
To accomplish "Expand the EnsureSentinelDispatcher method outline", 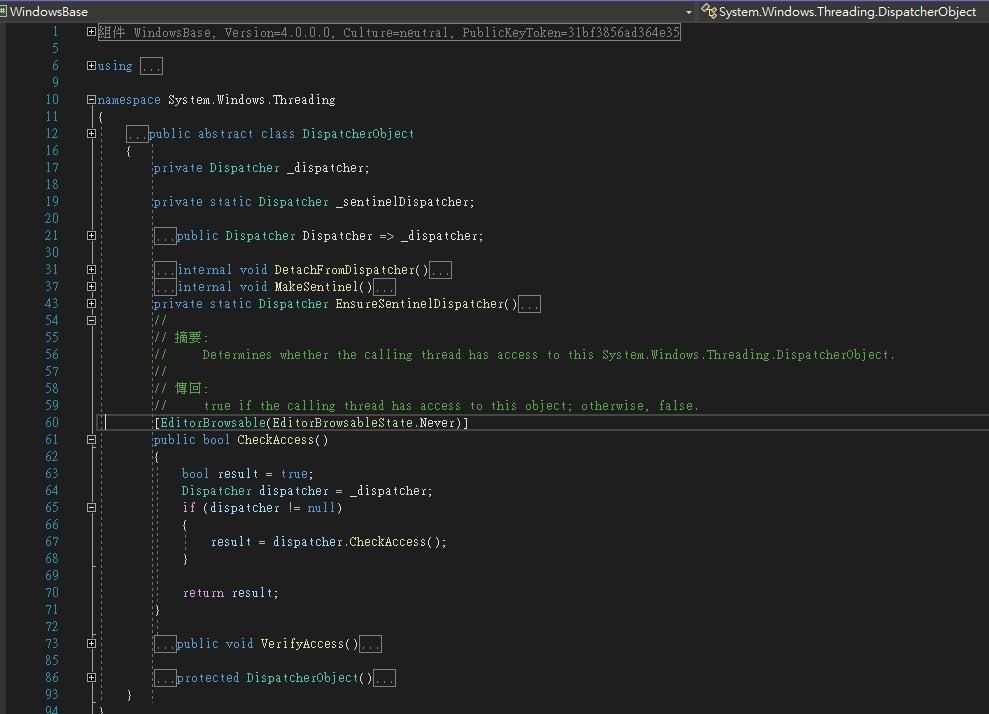I will click(x=91, y=304).
